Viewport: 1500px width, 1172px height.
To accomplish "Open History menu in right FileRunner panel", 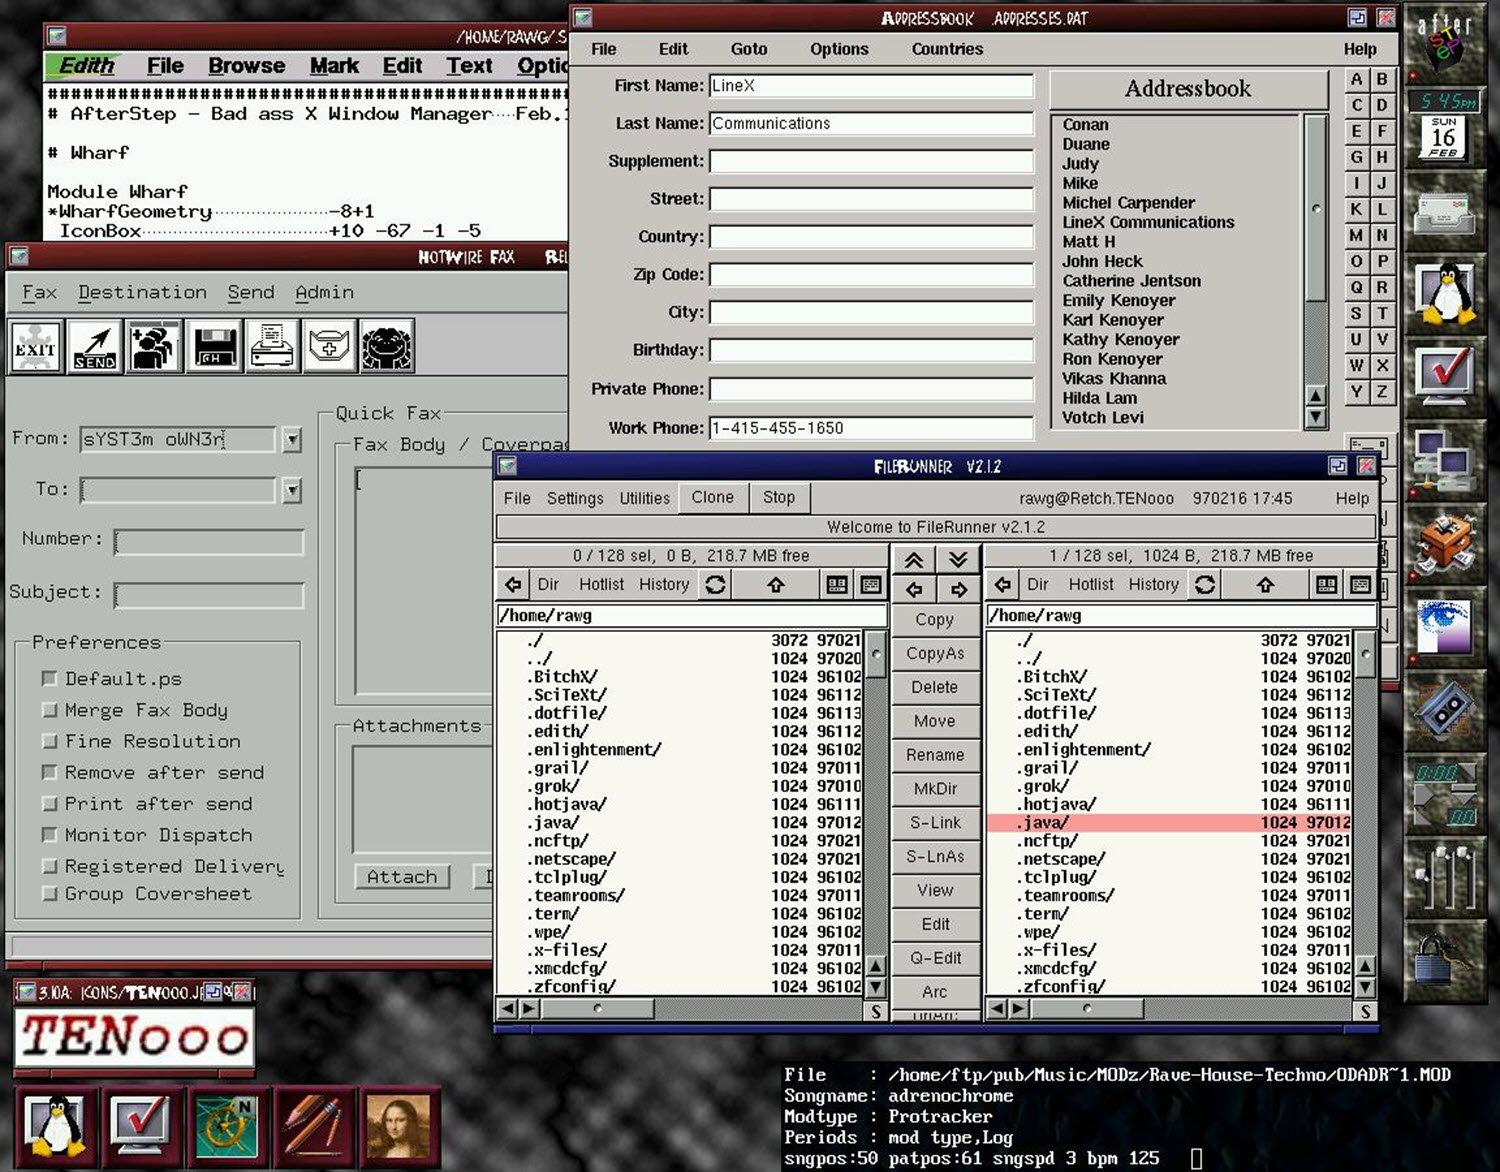I will click(x=1154, y=584).
